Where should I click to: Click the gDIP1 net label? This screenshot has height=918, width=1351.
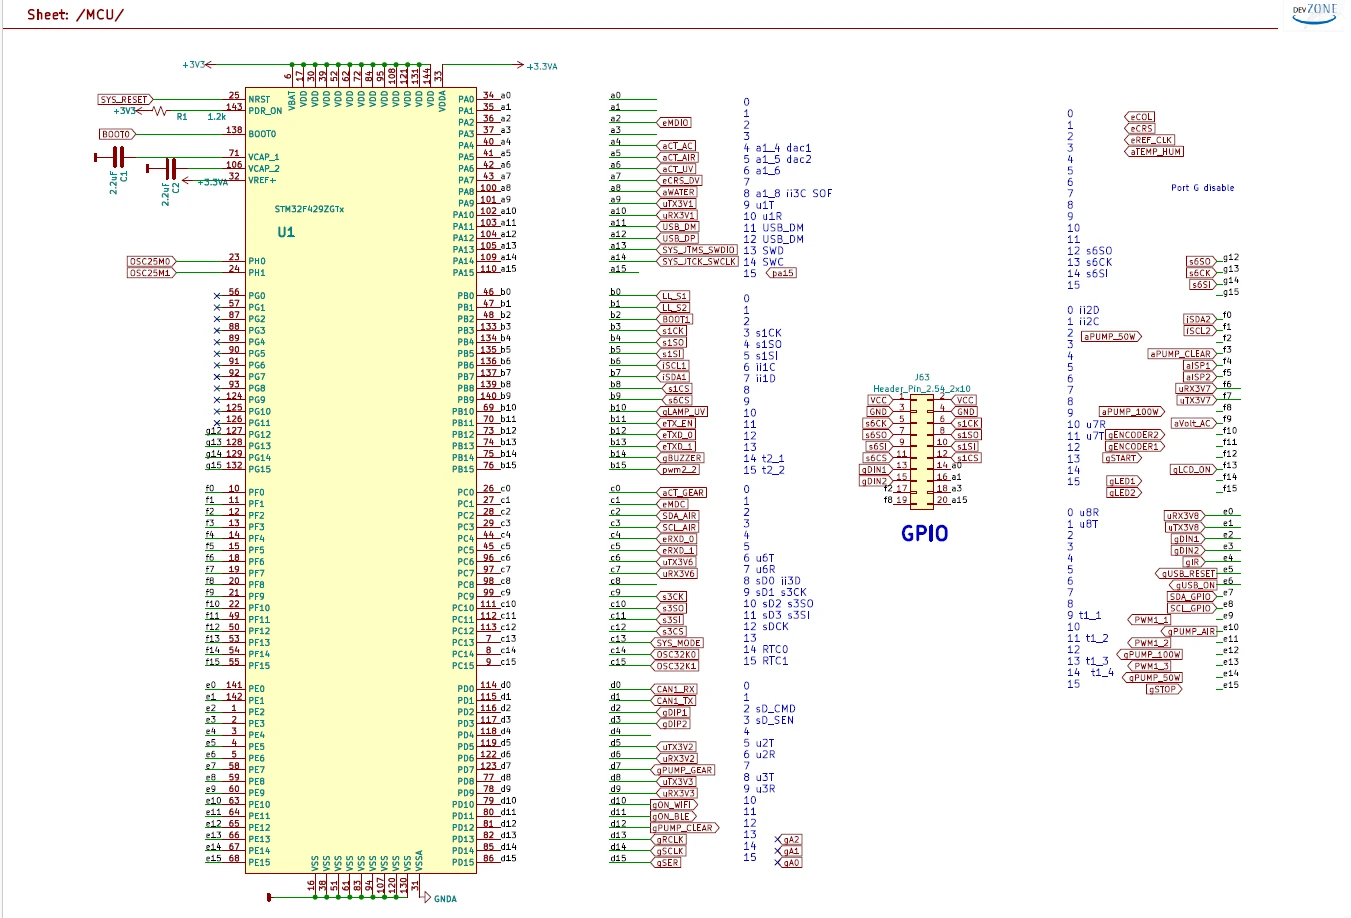point(675,713)
